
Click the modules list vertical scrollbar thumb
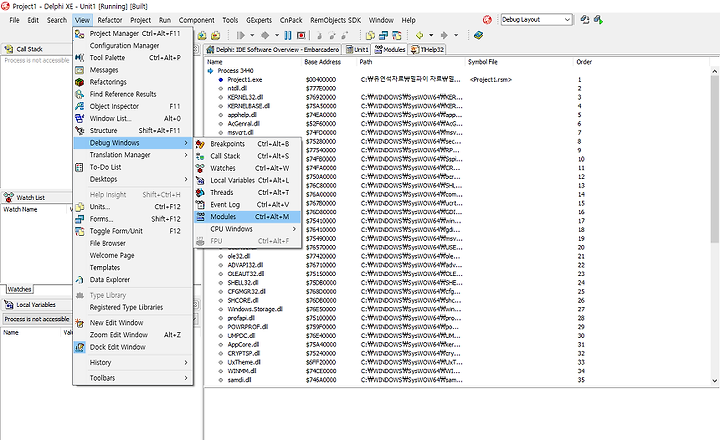[x=714, y=158]
